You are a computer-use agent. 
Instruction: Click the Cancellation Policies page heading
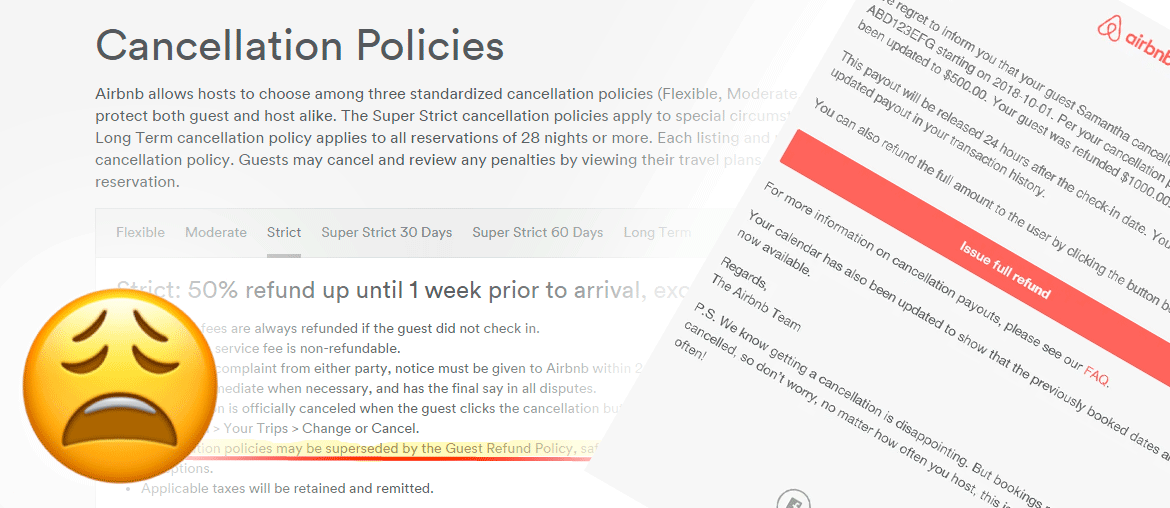[x=299, y=46]
